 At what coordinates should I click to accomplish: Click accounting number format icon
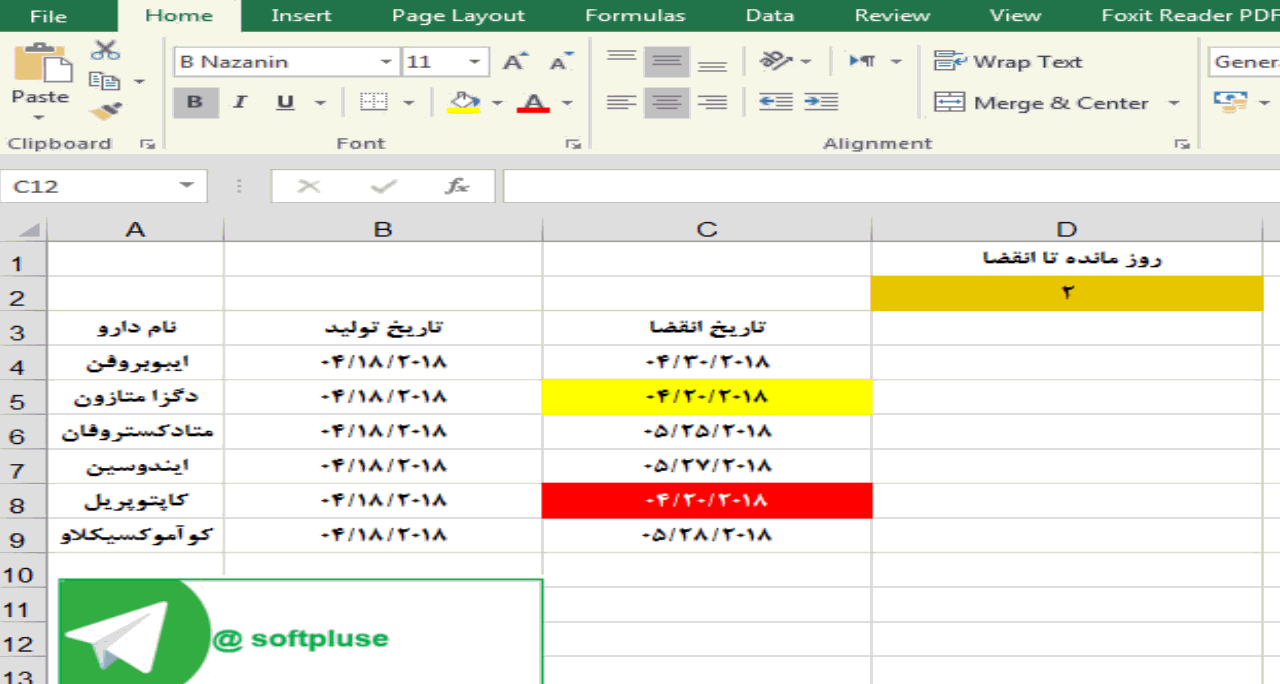pyautogui.click(x=1230, y=102)
